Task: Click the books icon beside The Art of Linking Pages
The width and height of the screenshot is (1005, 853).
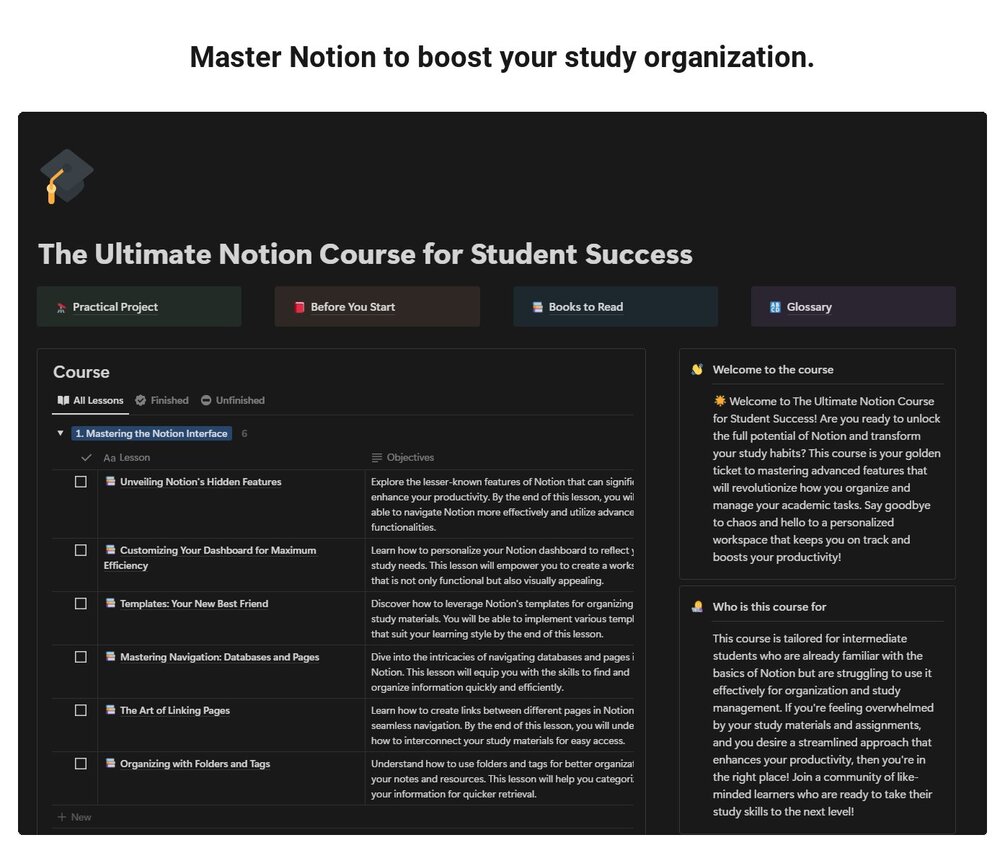Action: click(110, 710)
